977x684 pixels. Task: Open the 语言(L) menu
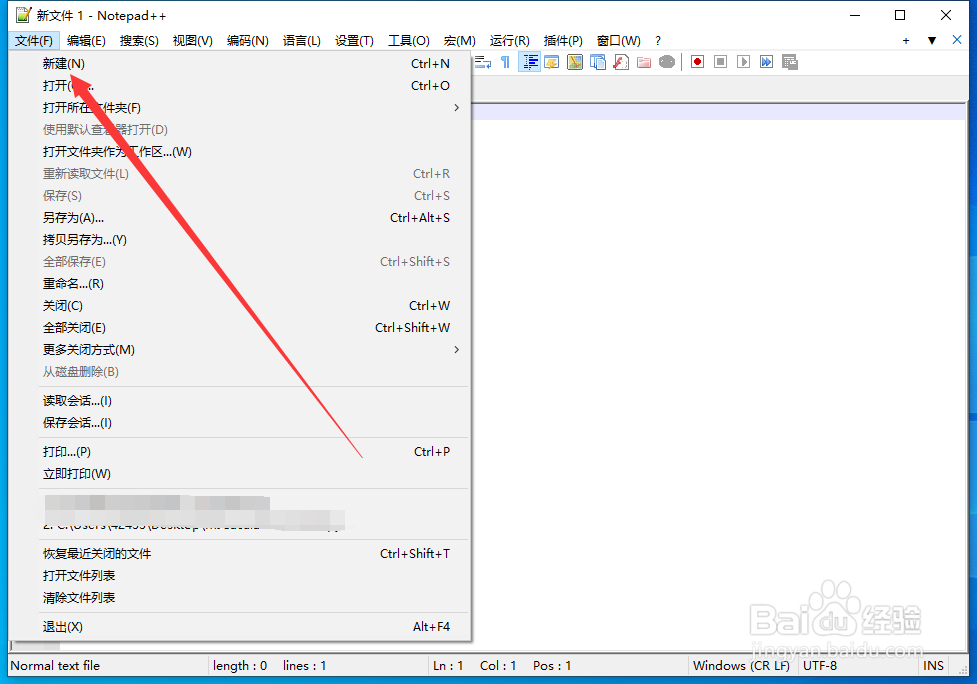click(302, 40)
